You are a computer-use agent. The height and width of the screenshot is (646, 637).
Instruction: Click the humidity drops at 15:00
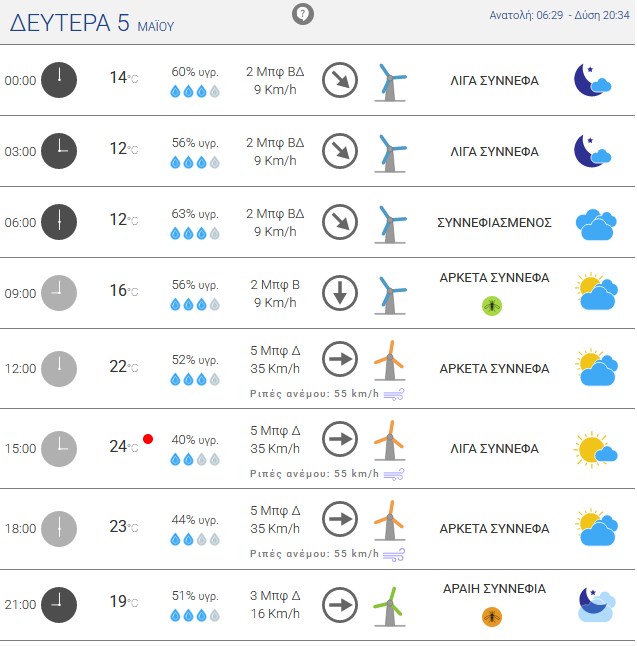click(195, 459)
